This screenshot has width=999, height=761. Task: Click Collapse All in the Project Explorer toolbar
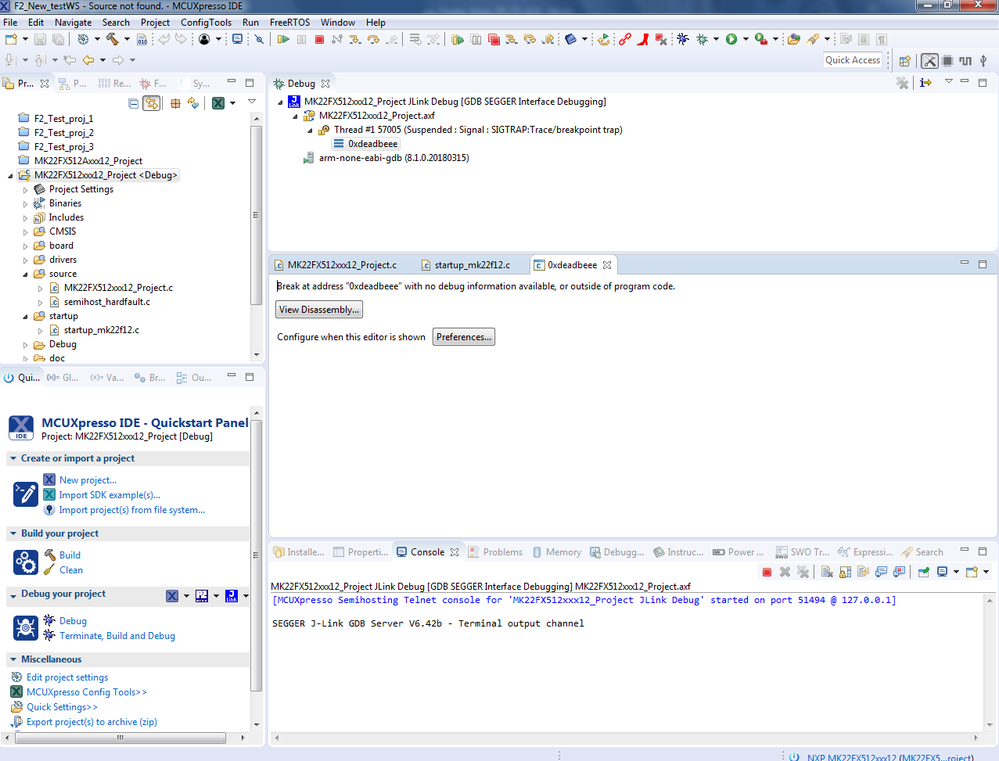coord(133,103)
